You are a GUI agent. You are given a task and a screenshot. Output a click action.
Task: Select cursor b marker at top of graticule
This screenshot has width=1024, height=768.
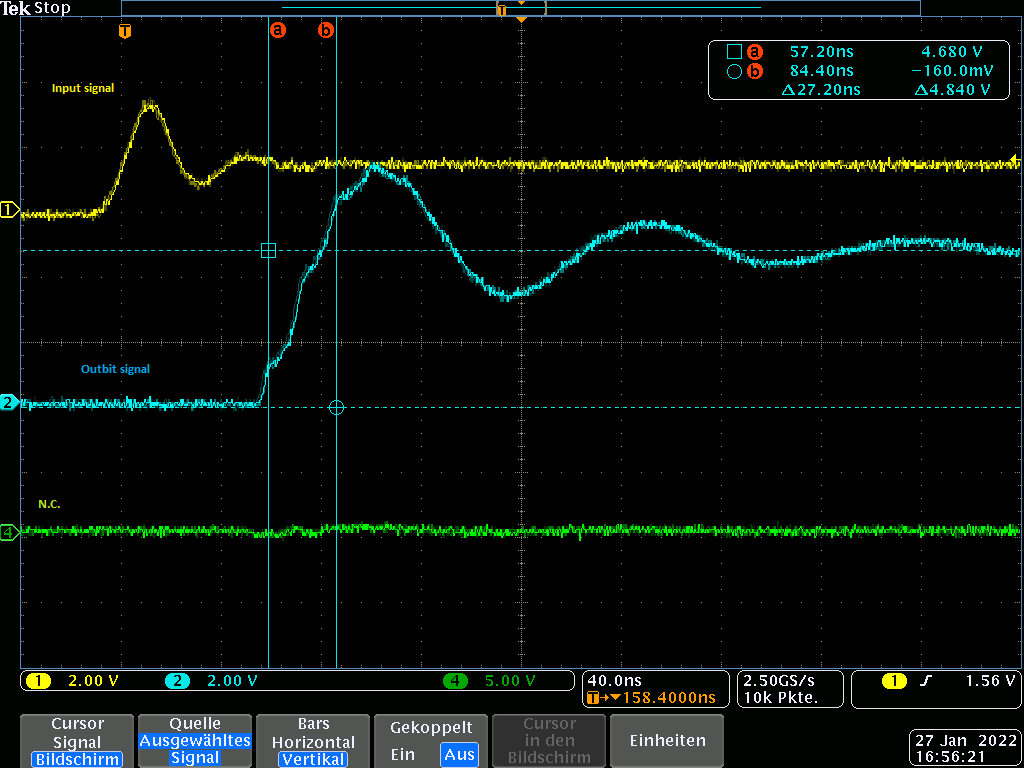[x=326, y=30]
